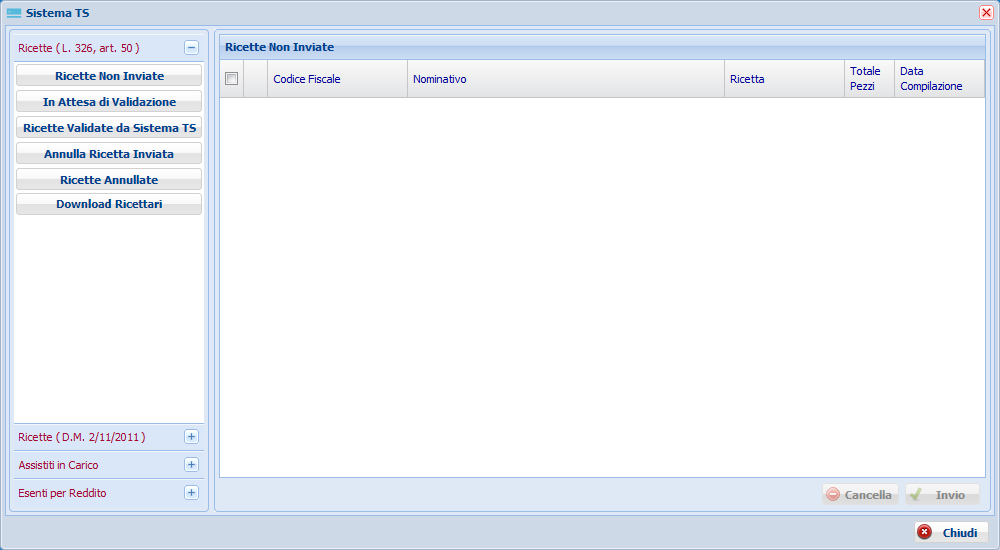Open In Attesa di Validazione
Image resolution: width=1000 pixels, height=550 pixels.
pyautogui.click(x=109, y=101)
